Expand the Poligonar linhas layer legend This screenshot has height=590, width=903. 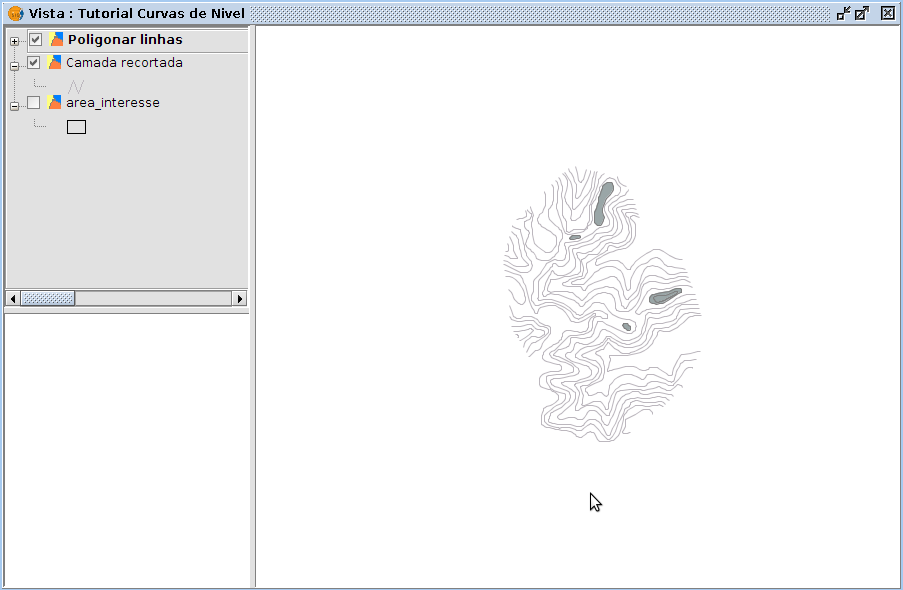click(15, 41)
